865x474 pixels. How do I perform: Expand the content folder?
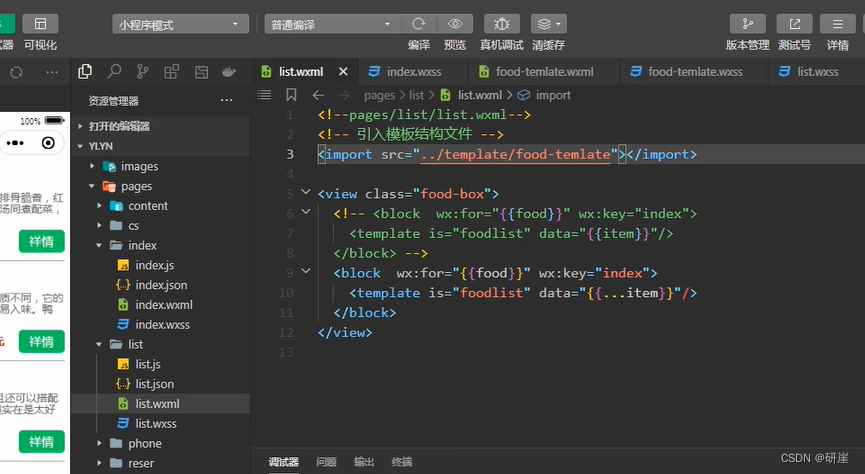tap(161, 206)
